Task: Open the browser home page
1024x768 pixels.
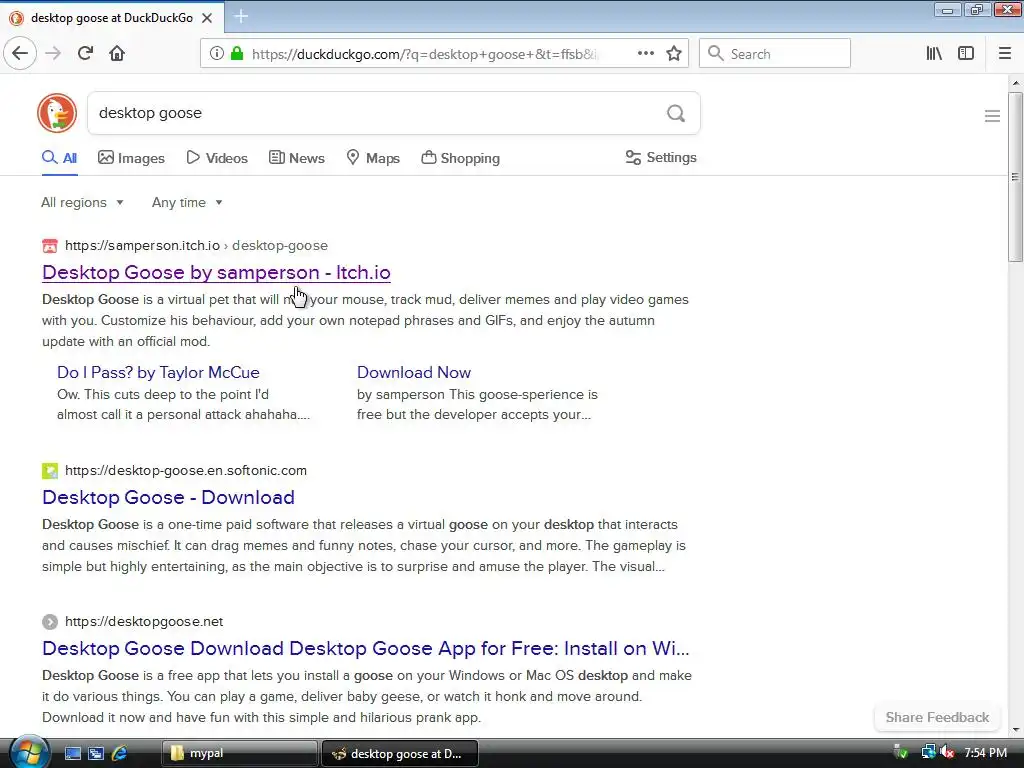Action: 117,53
